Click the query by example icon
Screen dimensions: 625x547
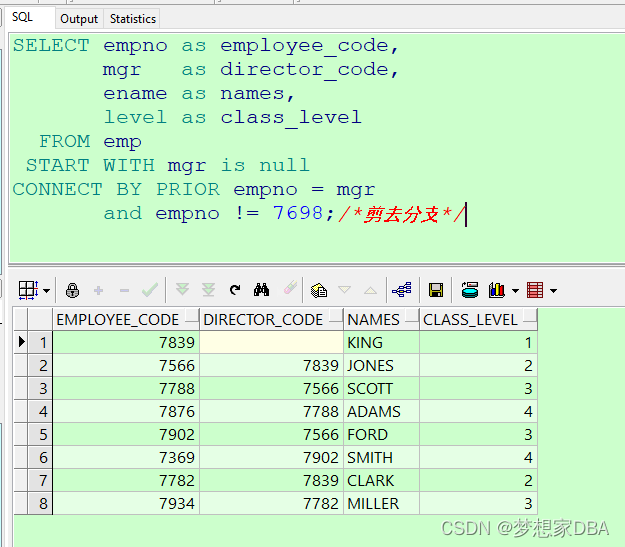[x=319, y=290]
